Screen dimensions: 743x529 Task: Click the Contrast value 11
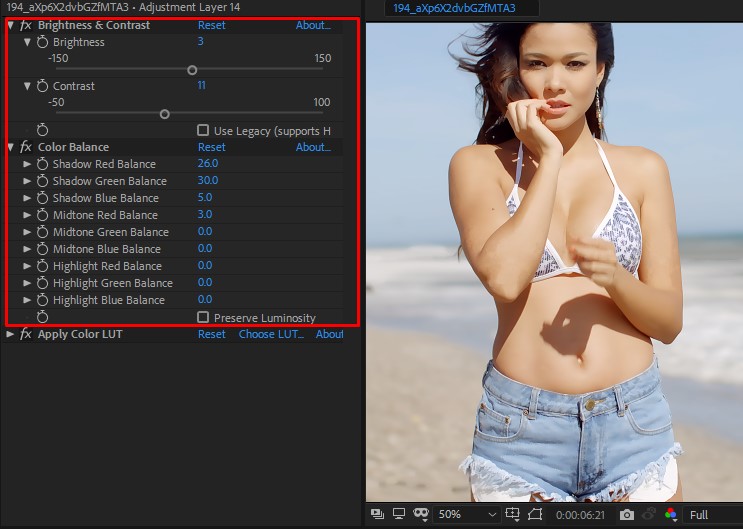pos(201,85)
